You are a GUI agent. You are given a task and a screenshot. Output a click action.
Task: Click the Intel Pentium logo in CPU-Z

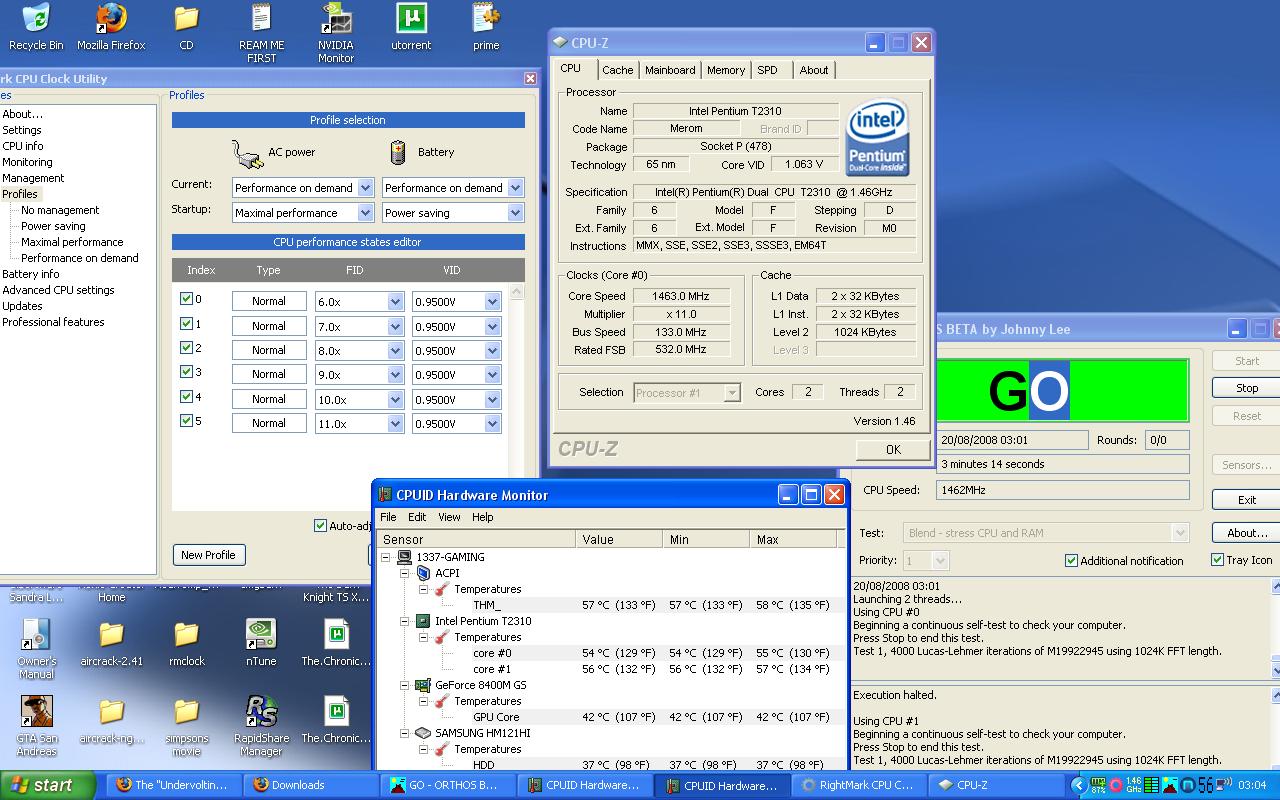pyautogui.click(x=877, y=137)
